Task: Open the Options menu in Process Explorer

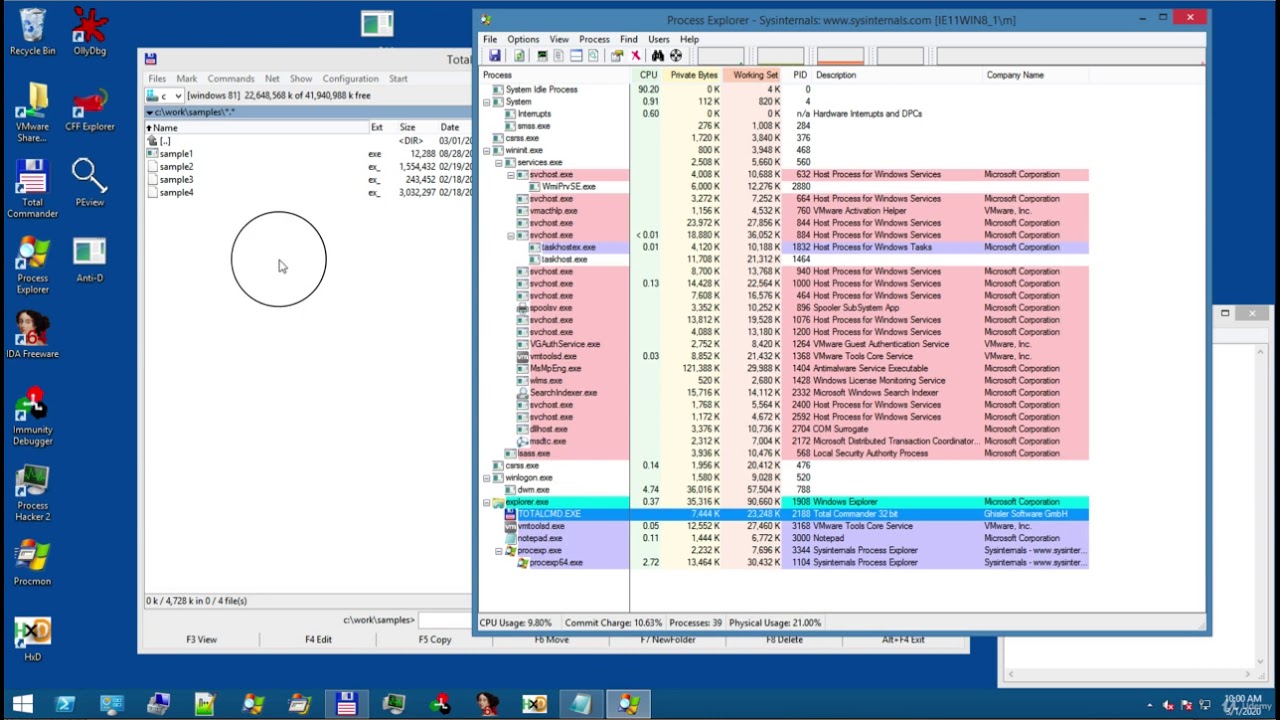Action: tap(523, 39)
